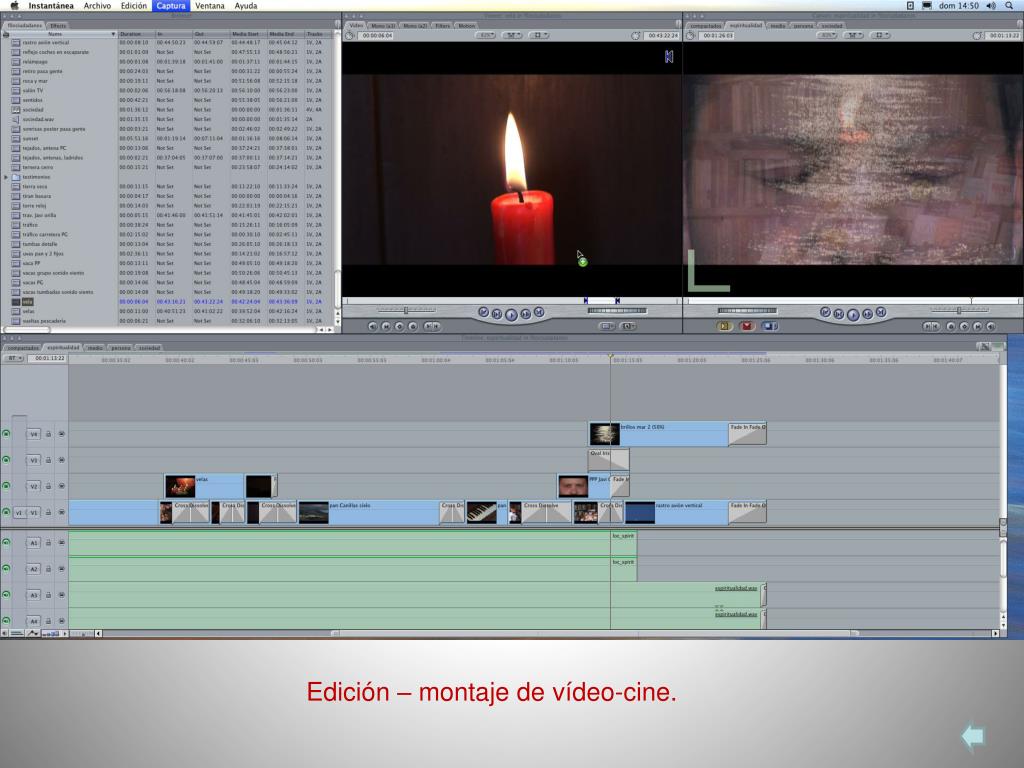
Task: Open Viewer playhead sync pop-up
Action: [x=511, y=35]
